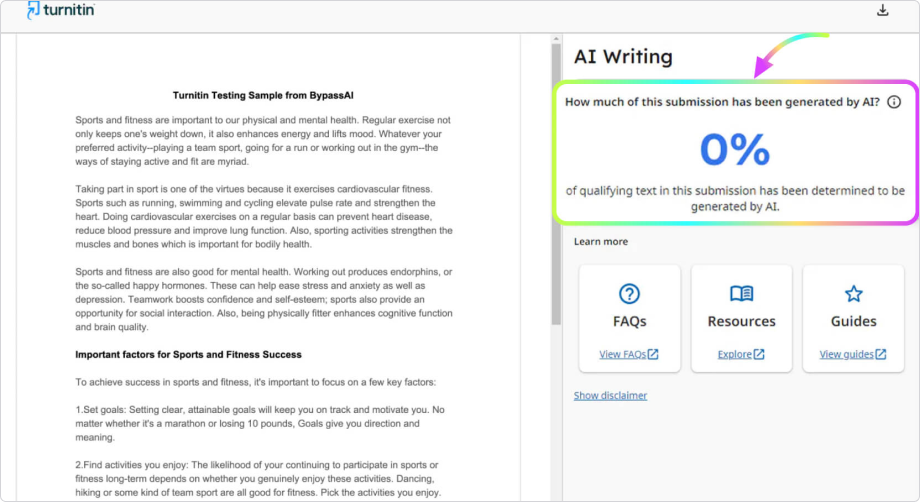Click the Guides star icon
Screen dimensions: 920x502
coord(853,293)
